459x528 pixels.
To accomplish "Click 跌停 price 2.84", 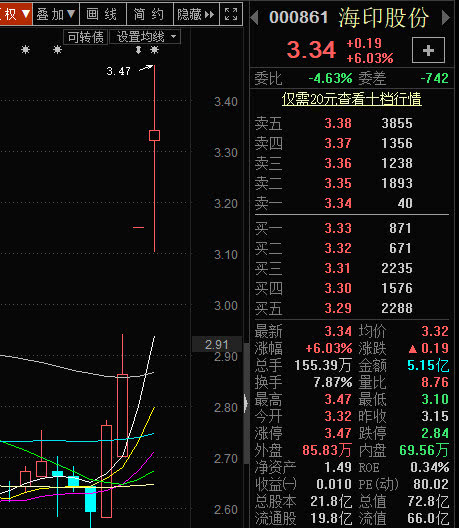I will [435, 433].
